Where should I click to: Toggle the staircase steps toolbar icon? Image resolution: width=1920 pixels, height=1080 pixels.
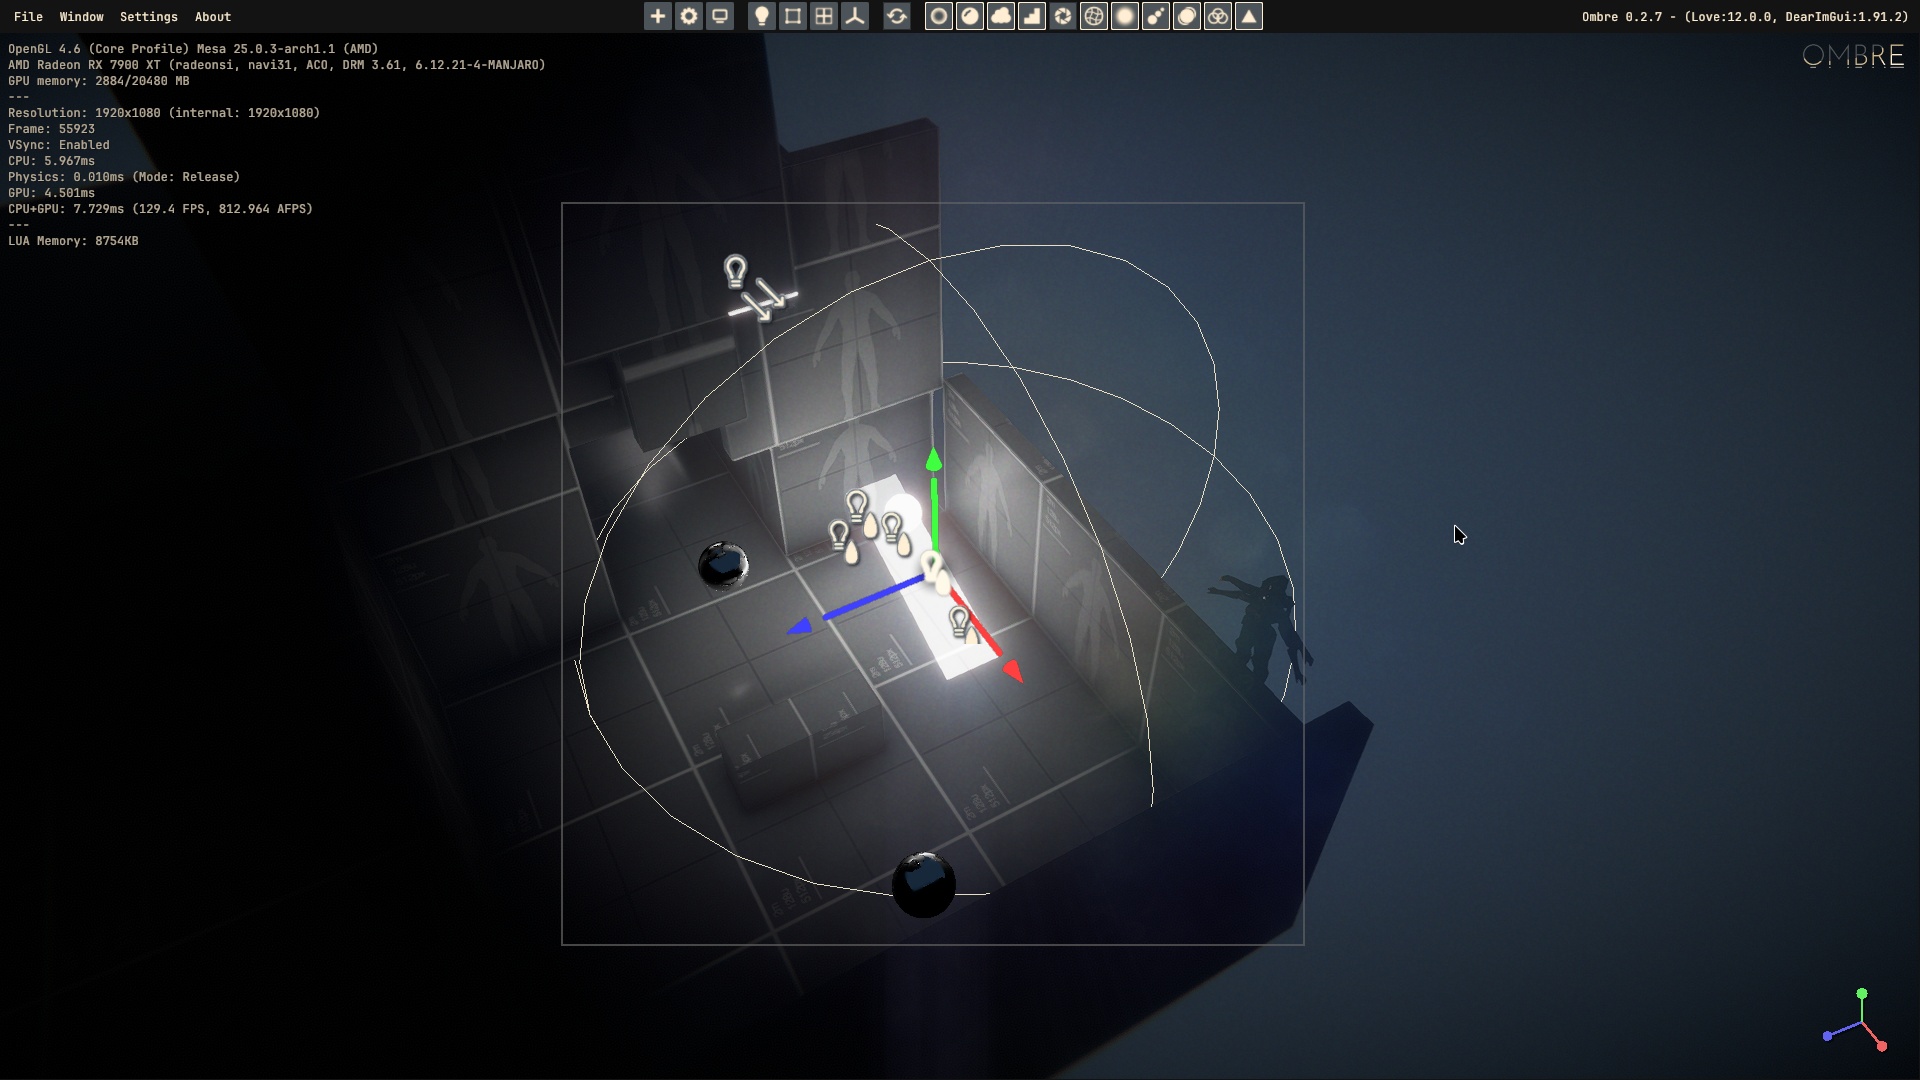pyautogui.click(x=1032, y=16)
